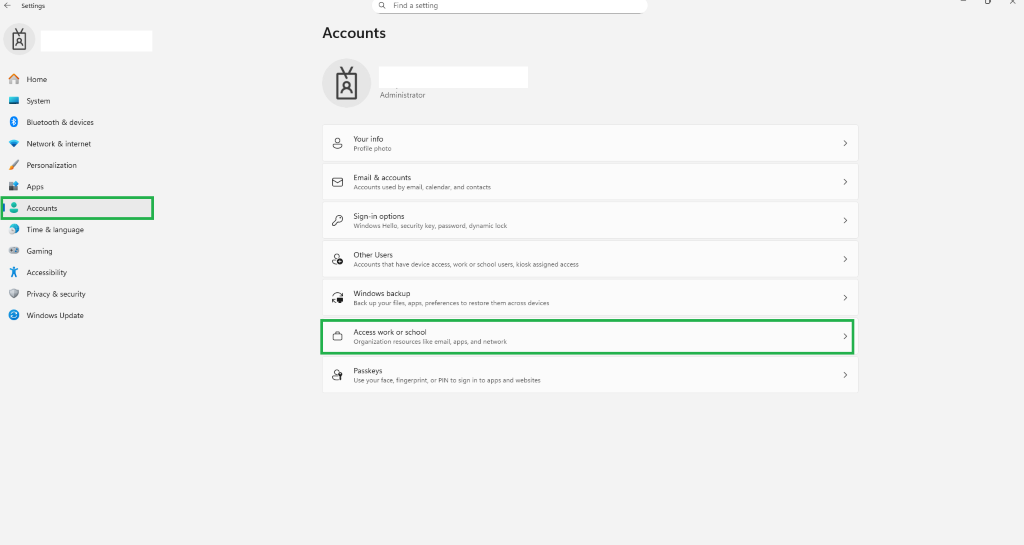Click the Bluetooth icon in sidebar
The image size is (1024, 545).
(x=14, y=122)
